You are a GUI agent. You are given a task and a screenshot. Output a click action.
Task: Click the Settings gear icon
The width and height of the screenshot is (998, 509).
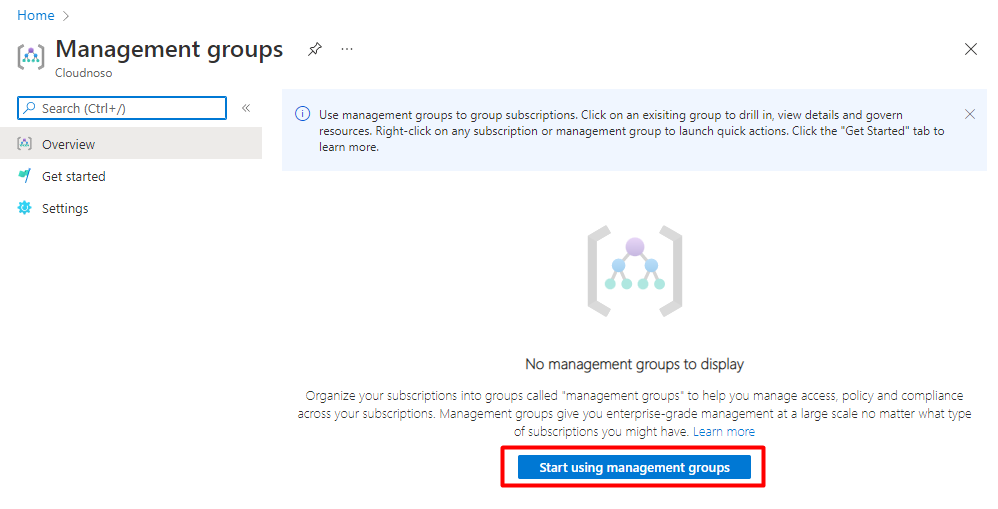point(25,208)
